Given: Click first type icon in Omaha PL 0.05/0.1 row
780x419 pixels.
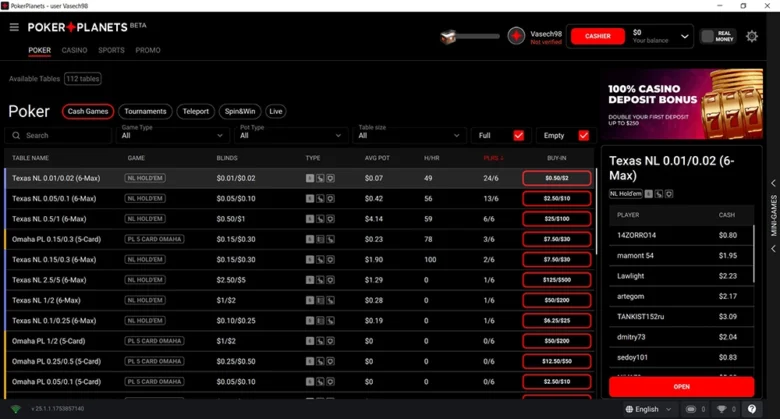Looking at the screenshot, I should [310, 382].
